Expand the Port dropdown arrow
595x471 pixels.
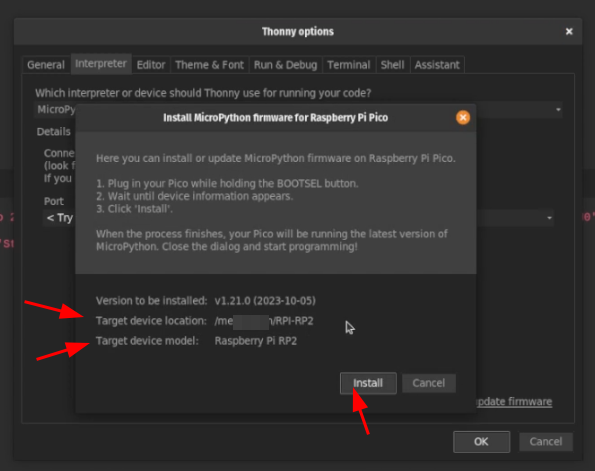(549, 218)
